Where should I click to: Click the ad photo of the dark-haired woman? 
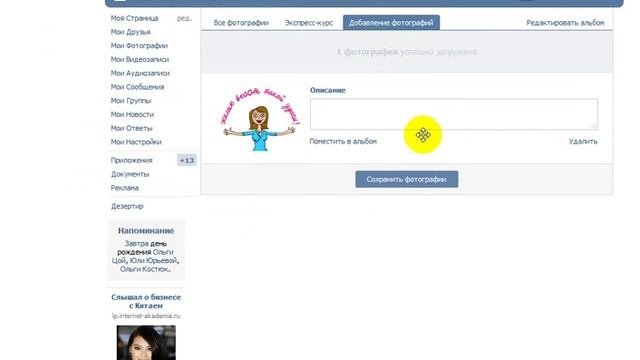click(x=146, y=342)
